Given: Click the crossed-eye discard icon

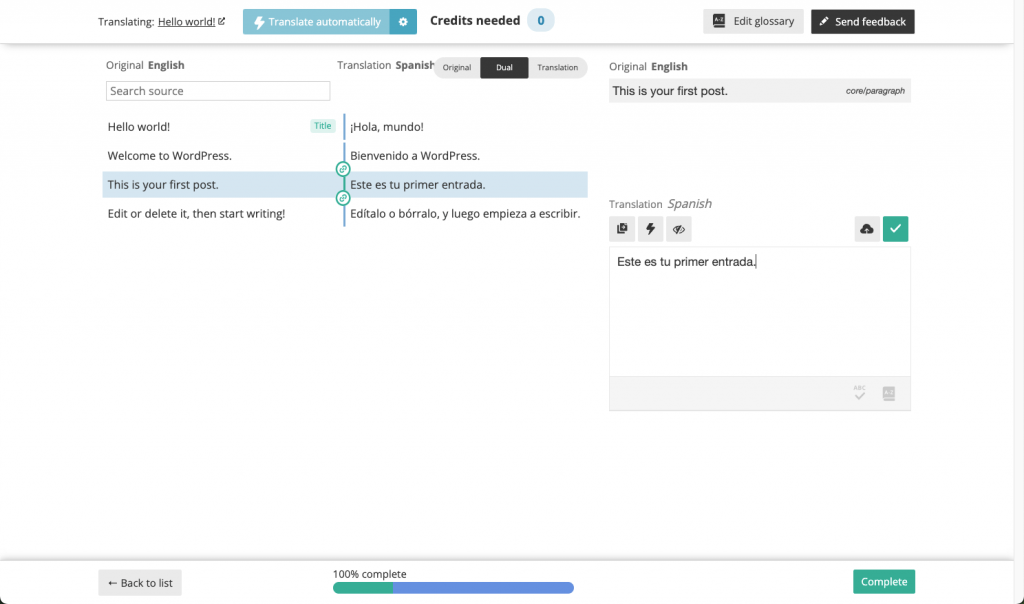Looking at the screenshot, I should click(679, 229).
